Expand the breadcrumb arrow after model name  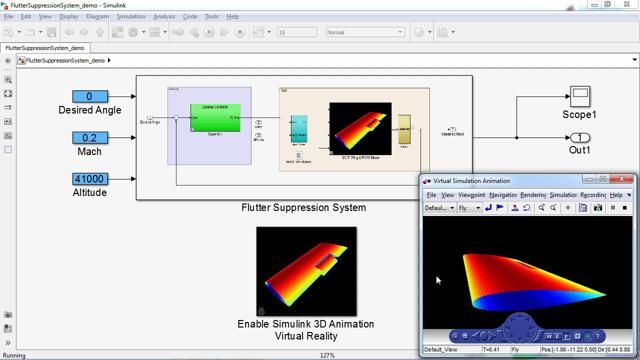coord(109,60)
